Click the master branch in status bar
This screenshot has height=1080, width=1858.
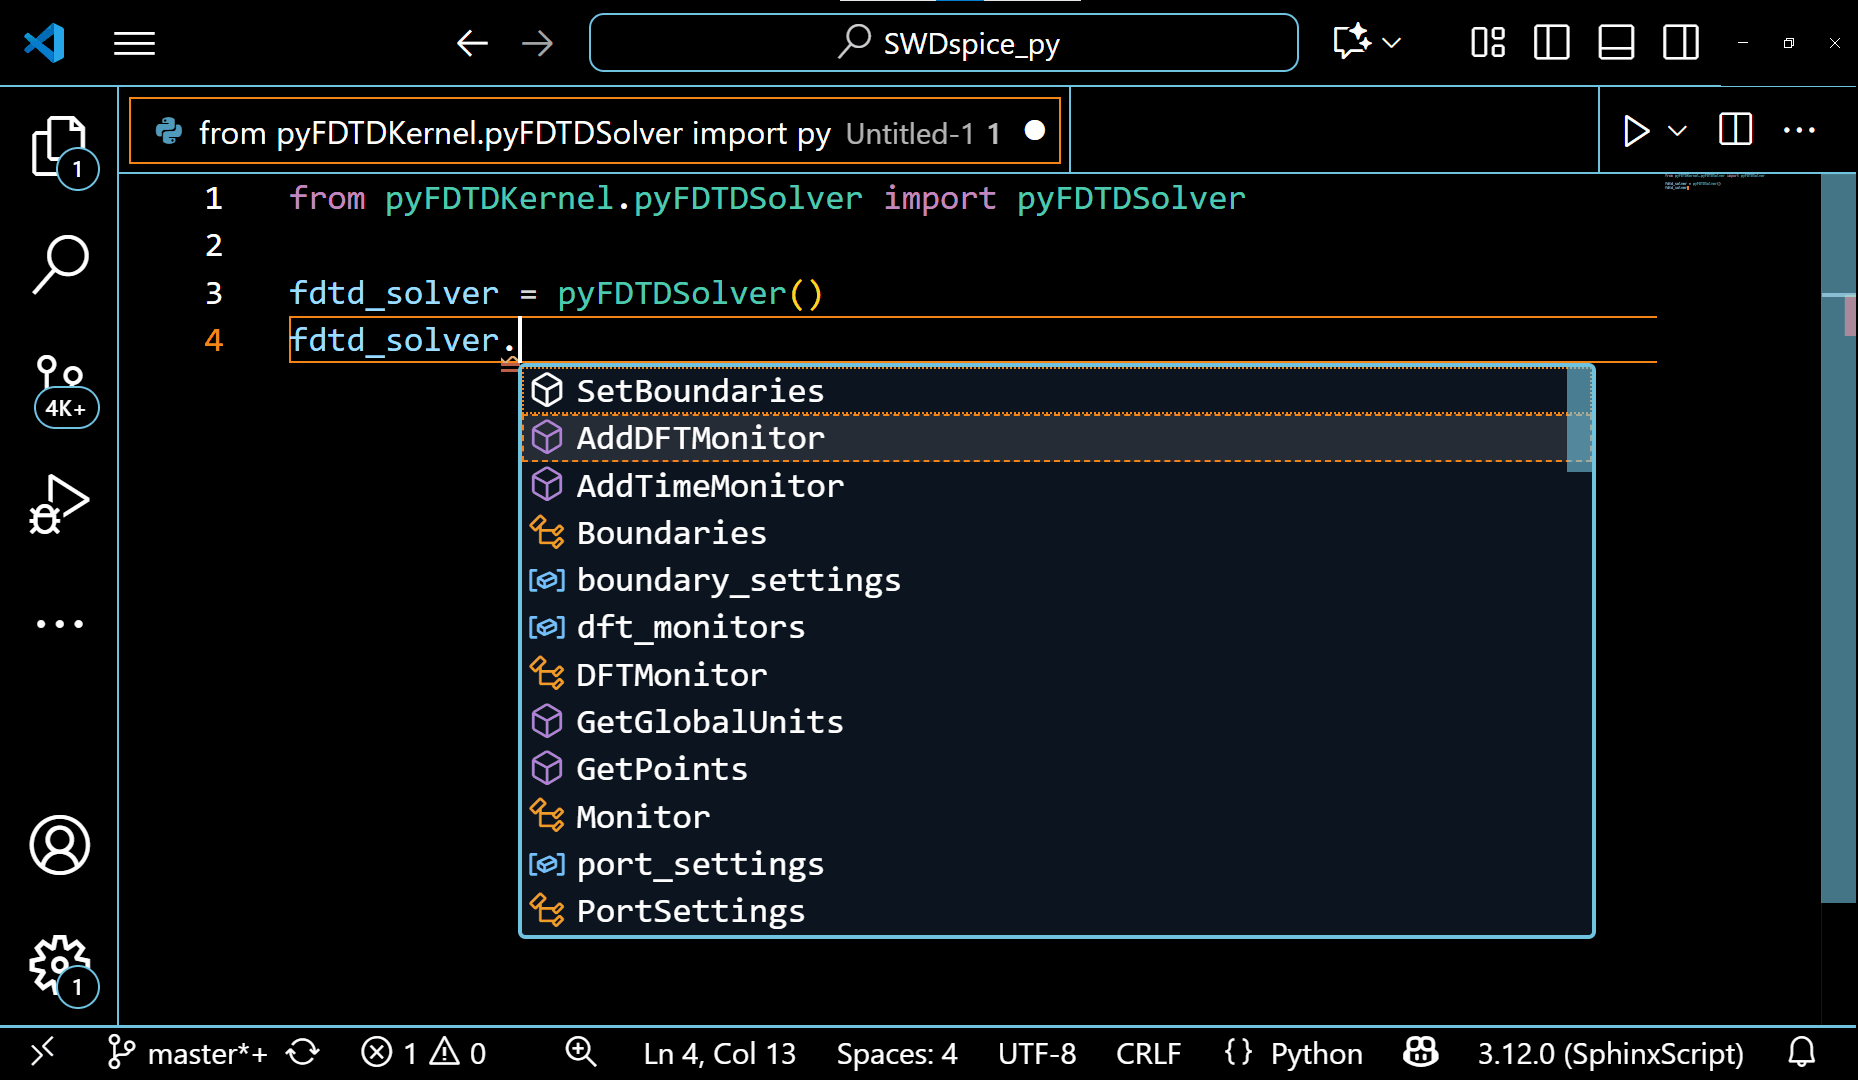point(188,1053)
